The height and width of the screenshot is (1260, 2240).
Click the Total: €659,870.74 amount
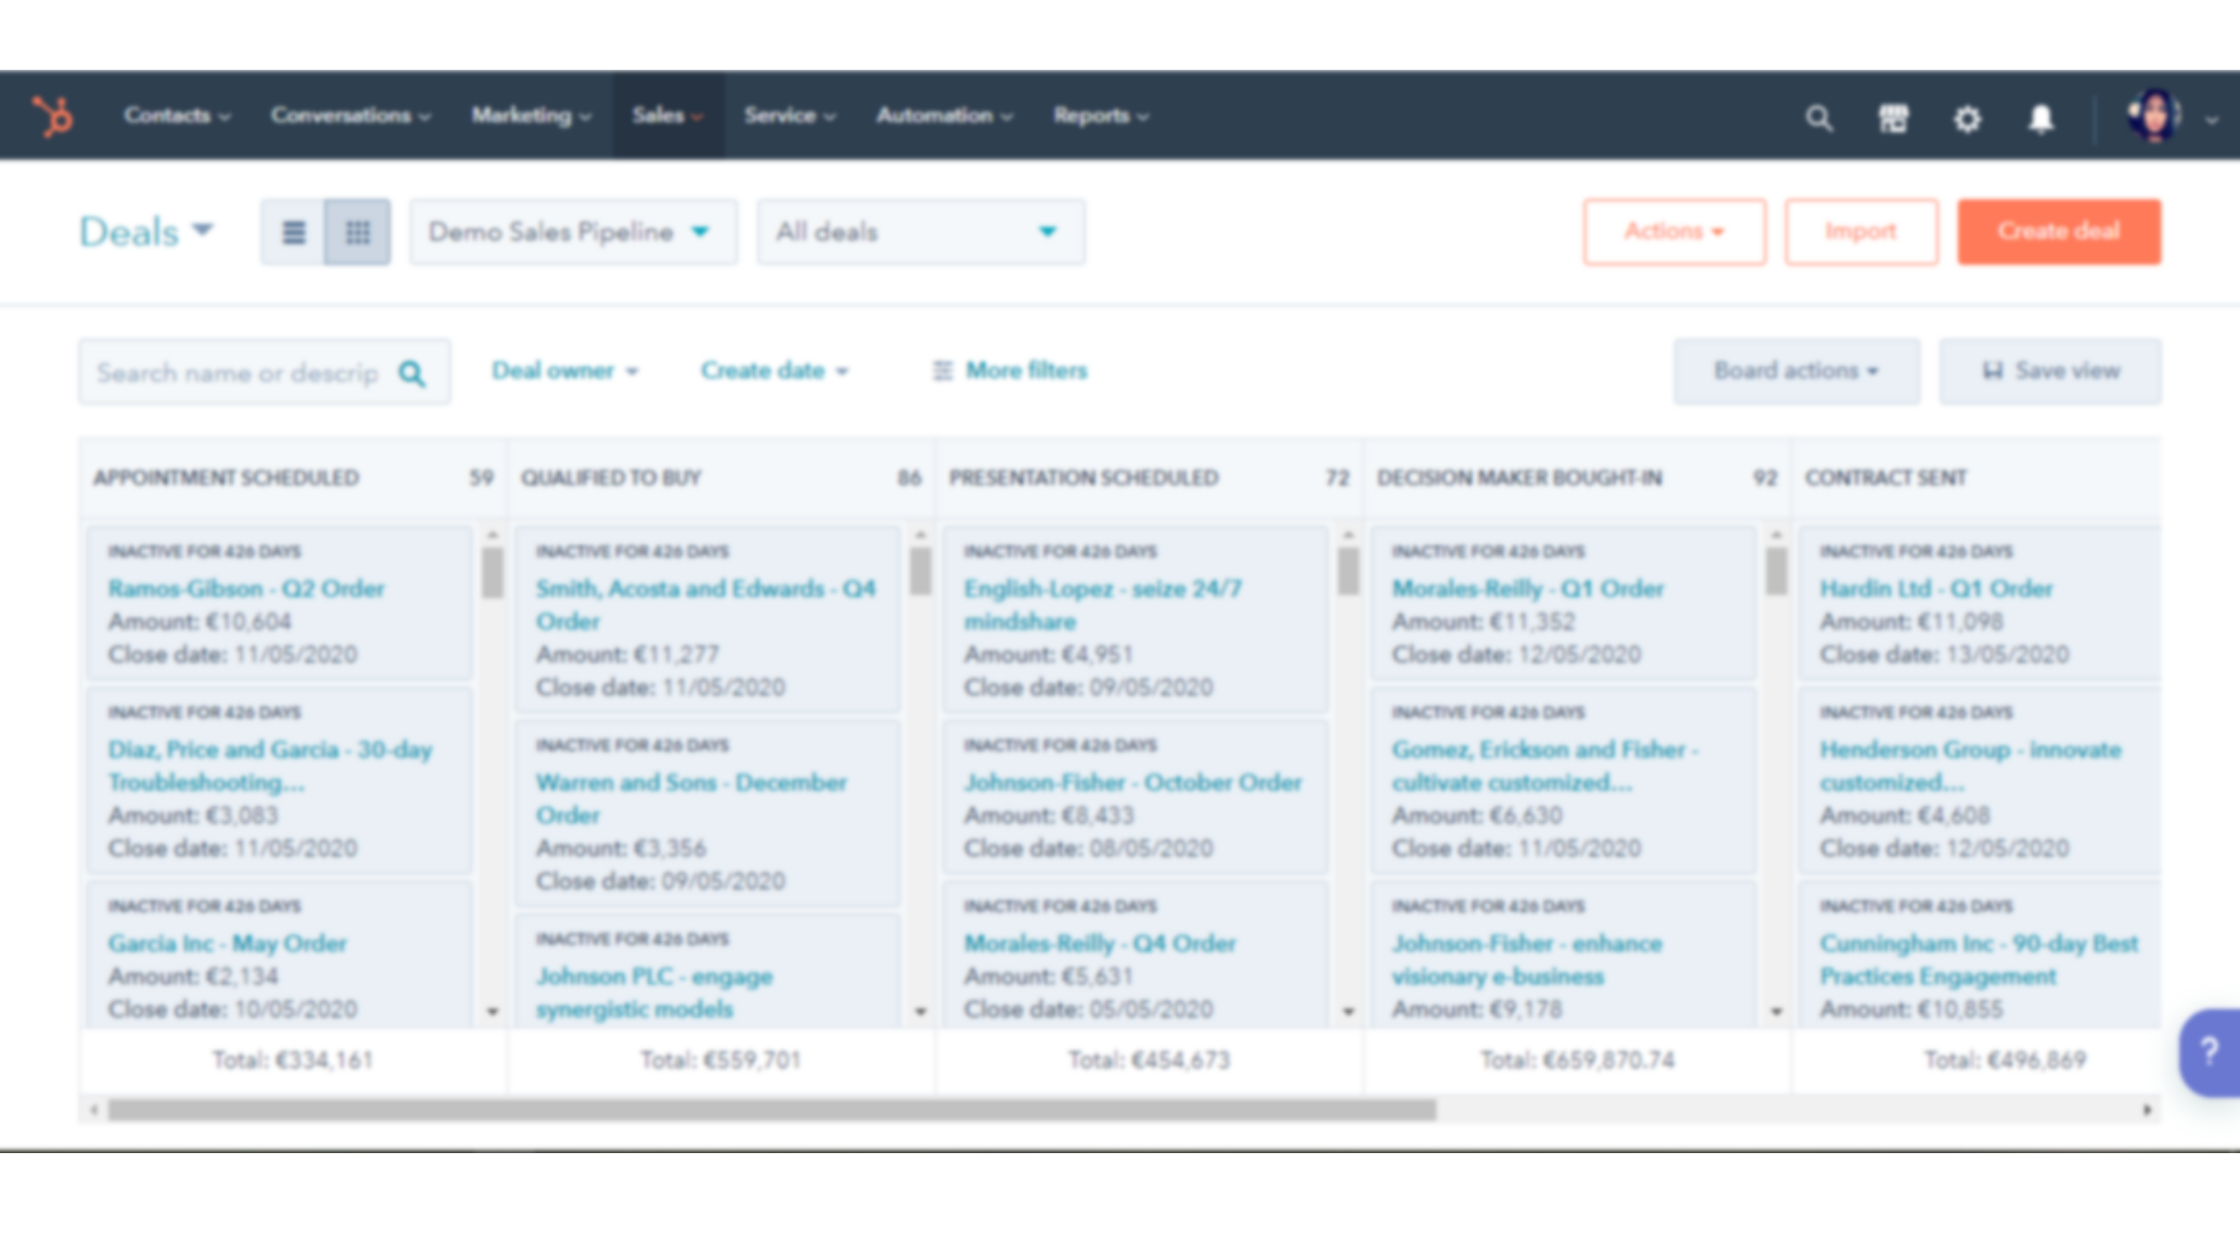click(x=1577, y=1060)
